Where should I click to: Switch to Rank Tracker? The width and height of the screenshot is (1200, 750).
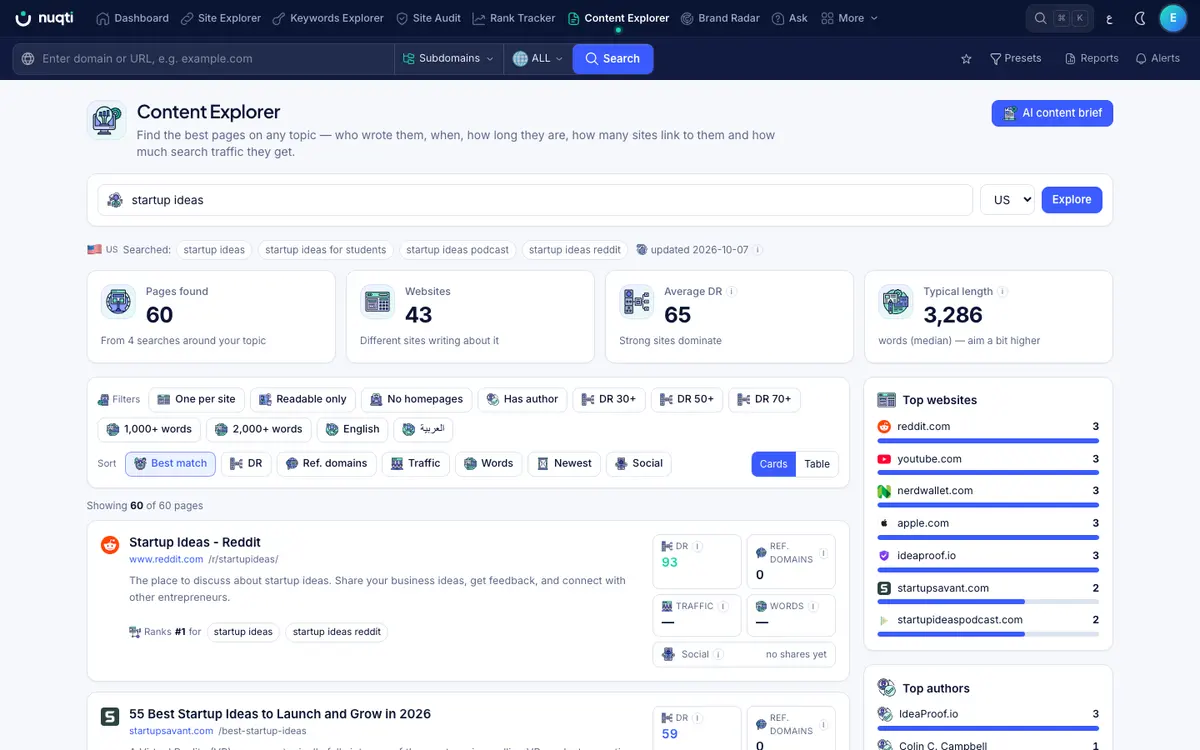[x=514, y=18]
